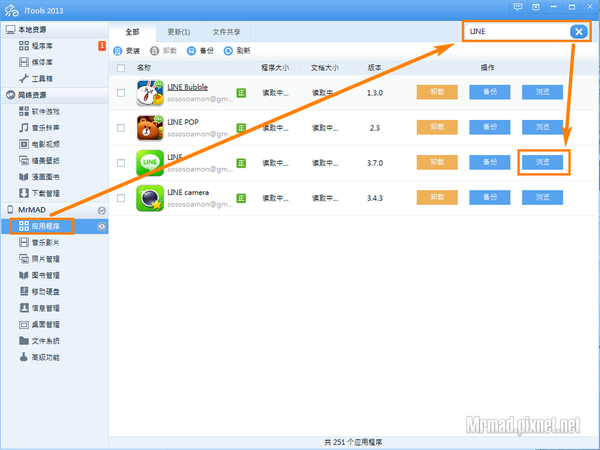The height and width of the screenshot is (450, 600).
Task: Collapse the MrMAD device section arrow
Action: [101, 210]
